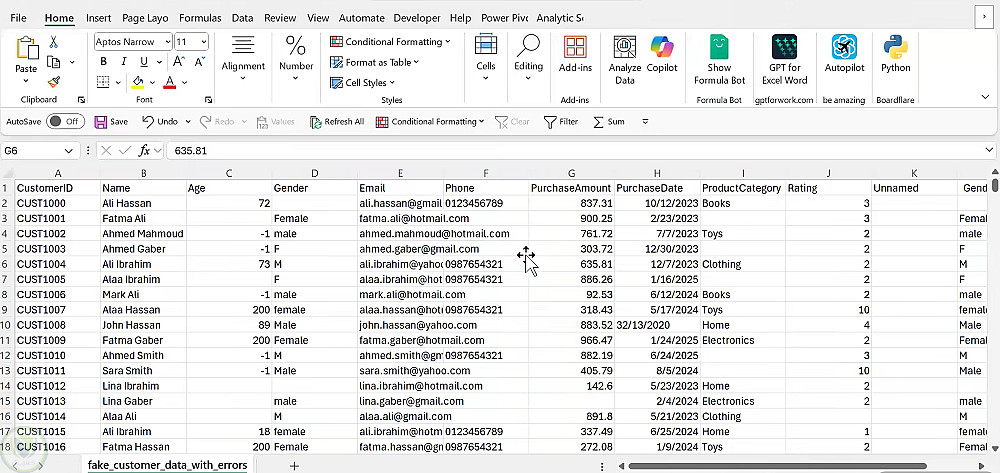The width and height of the screenshot is (1000, 473).
Task: Apply Underline formatting
Action: tap(143, 62)
